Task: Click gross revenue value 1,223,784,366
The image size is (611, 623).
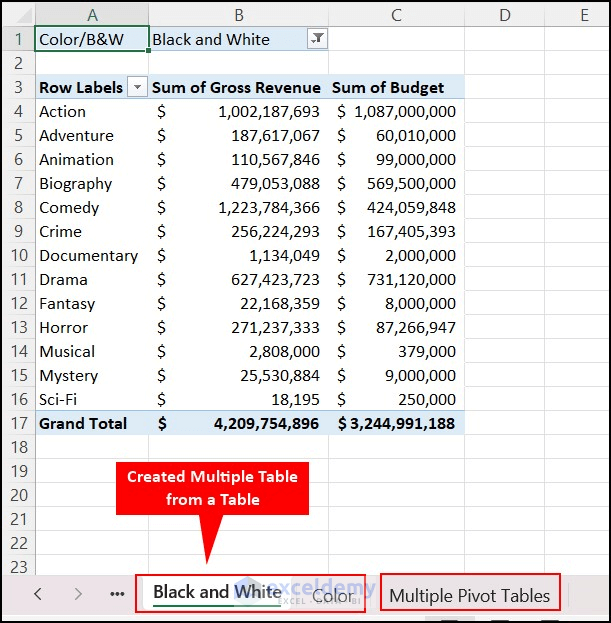Action: click(269, 208)
